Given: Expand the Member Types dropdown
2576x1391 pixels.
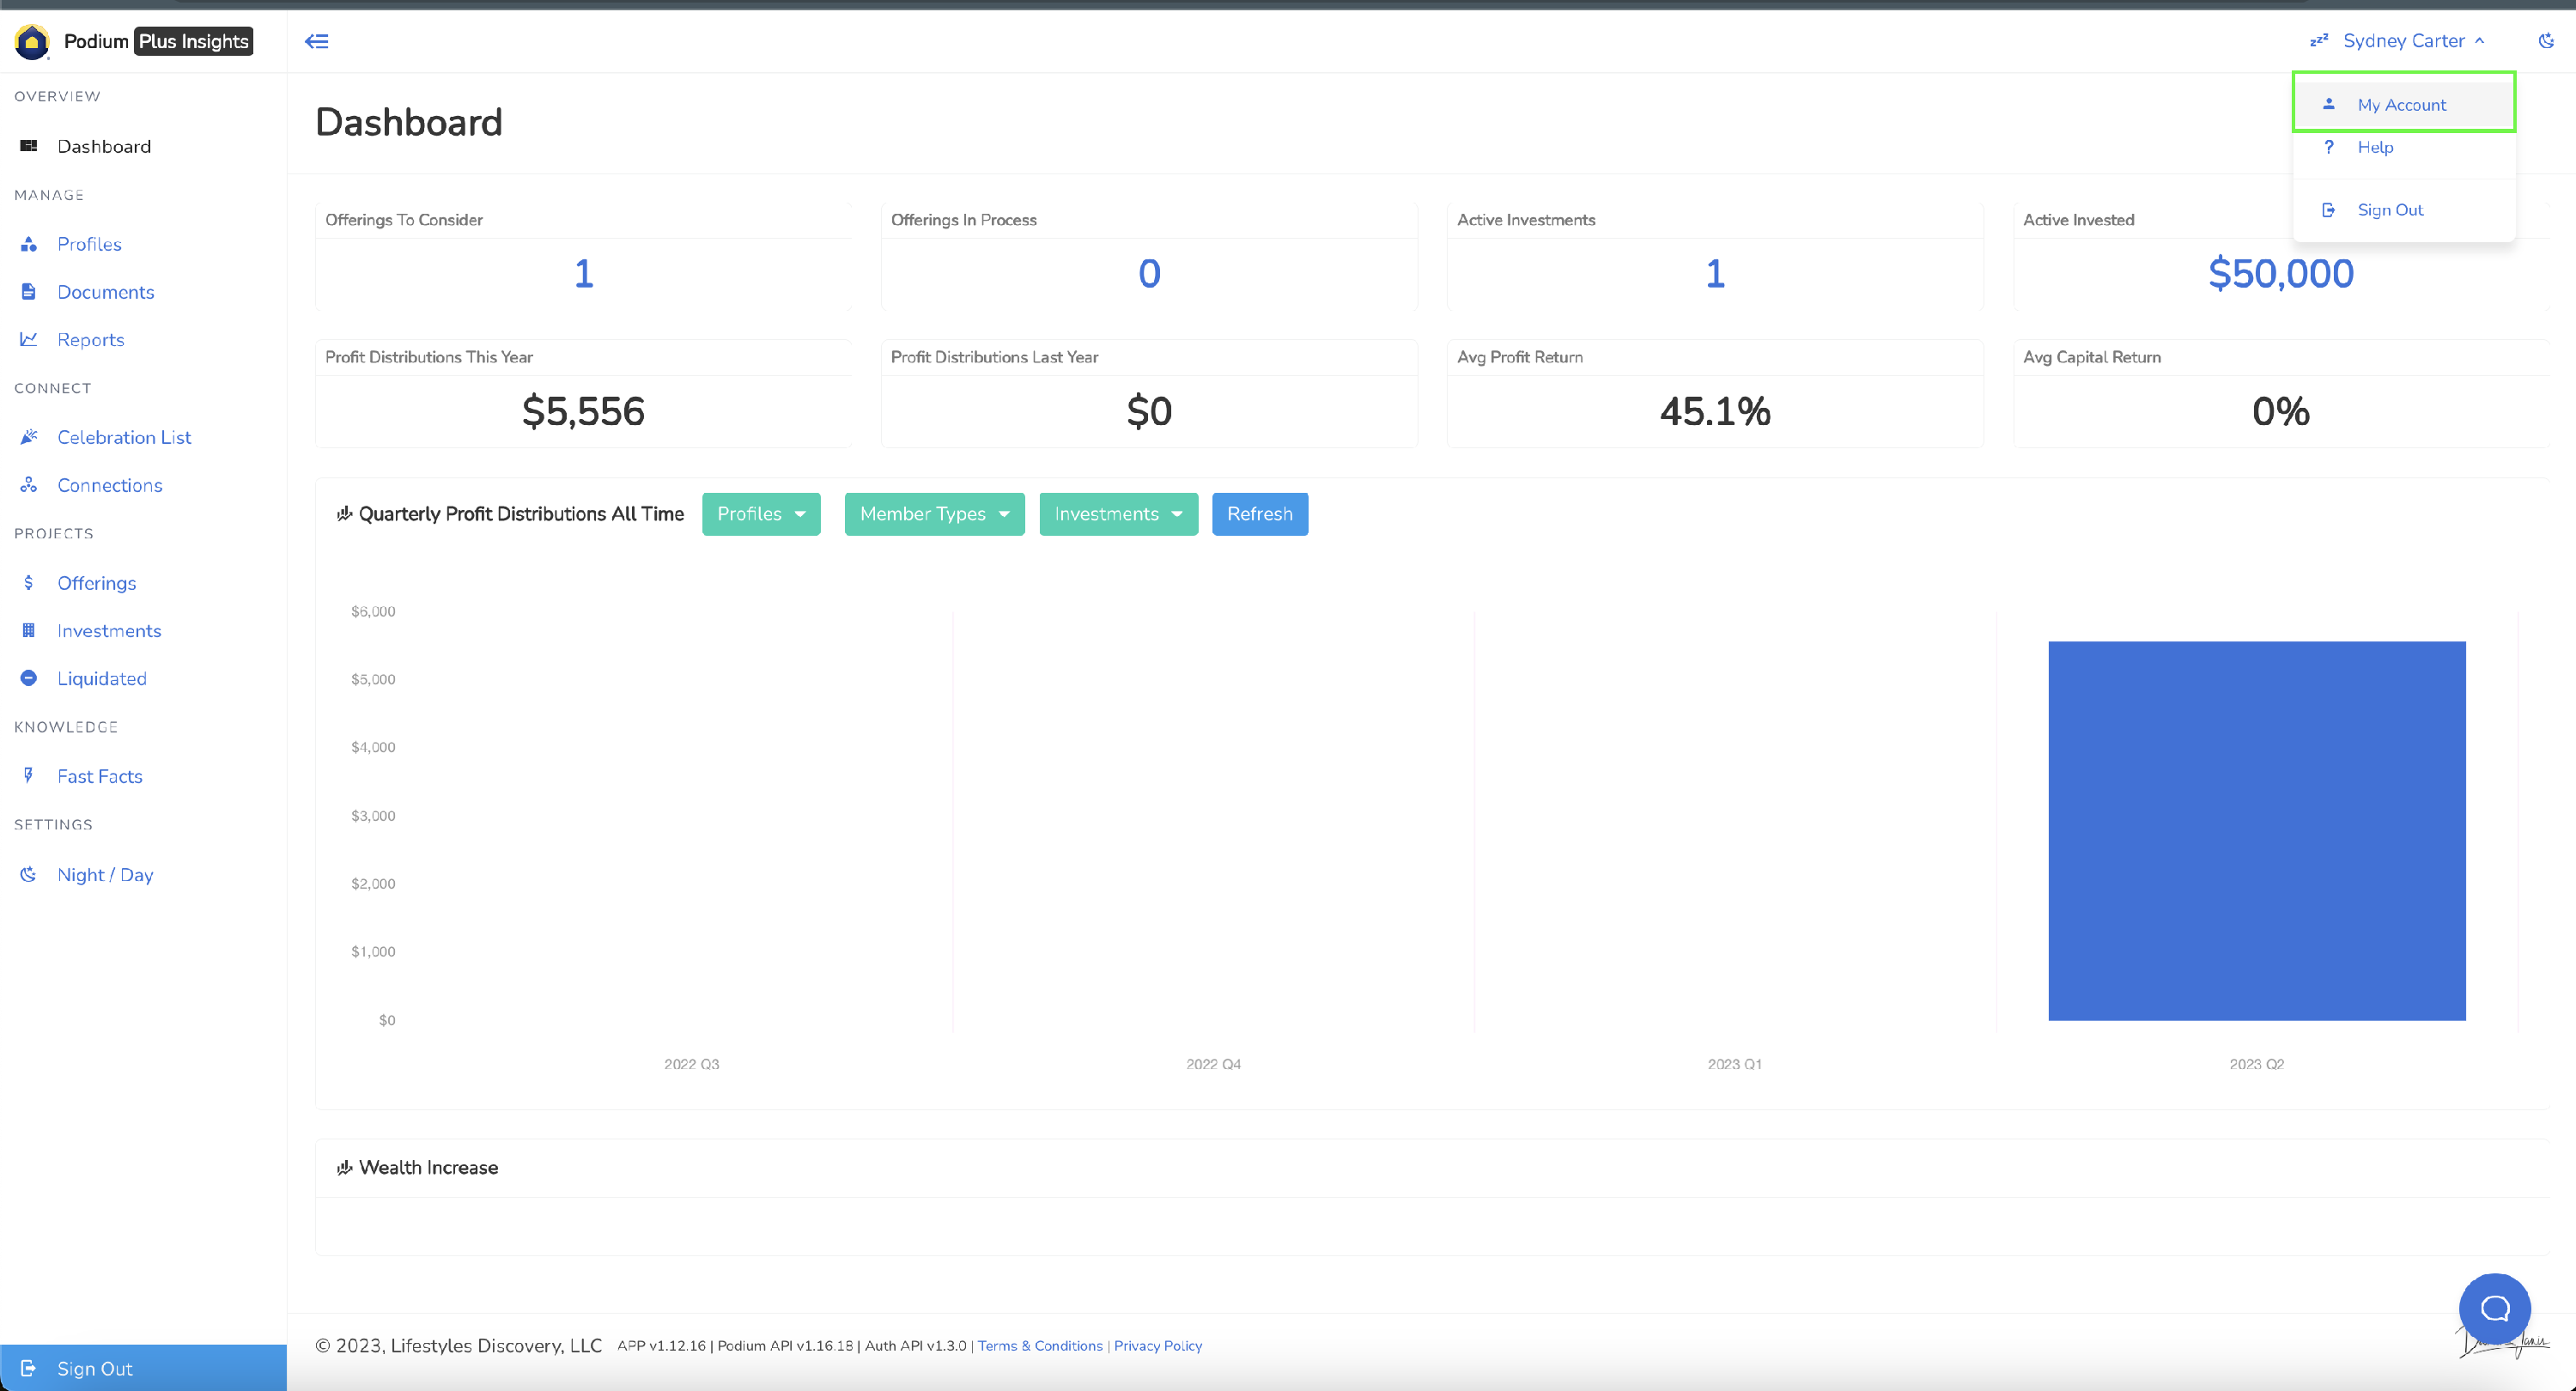Looking at the screenshot, I should (x=934, y=514).
